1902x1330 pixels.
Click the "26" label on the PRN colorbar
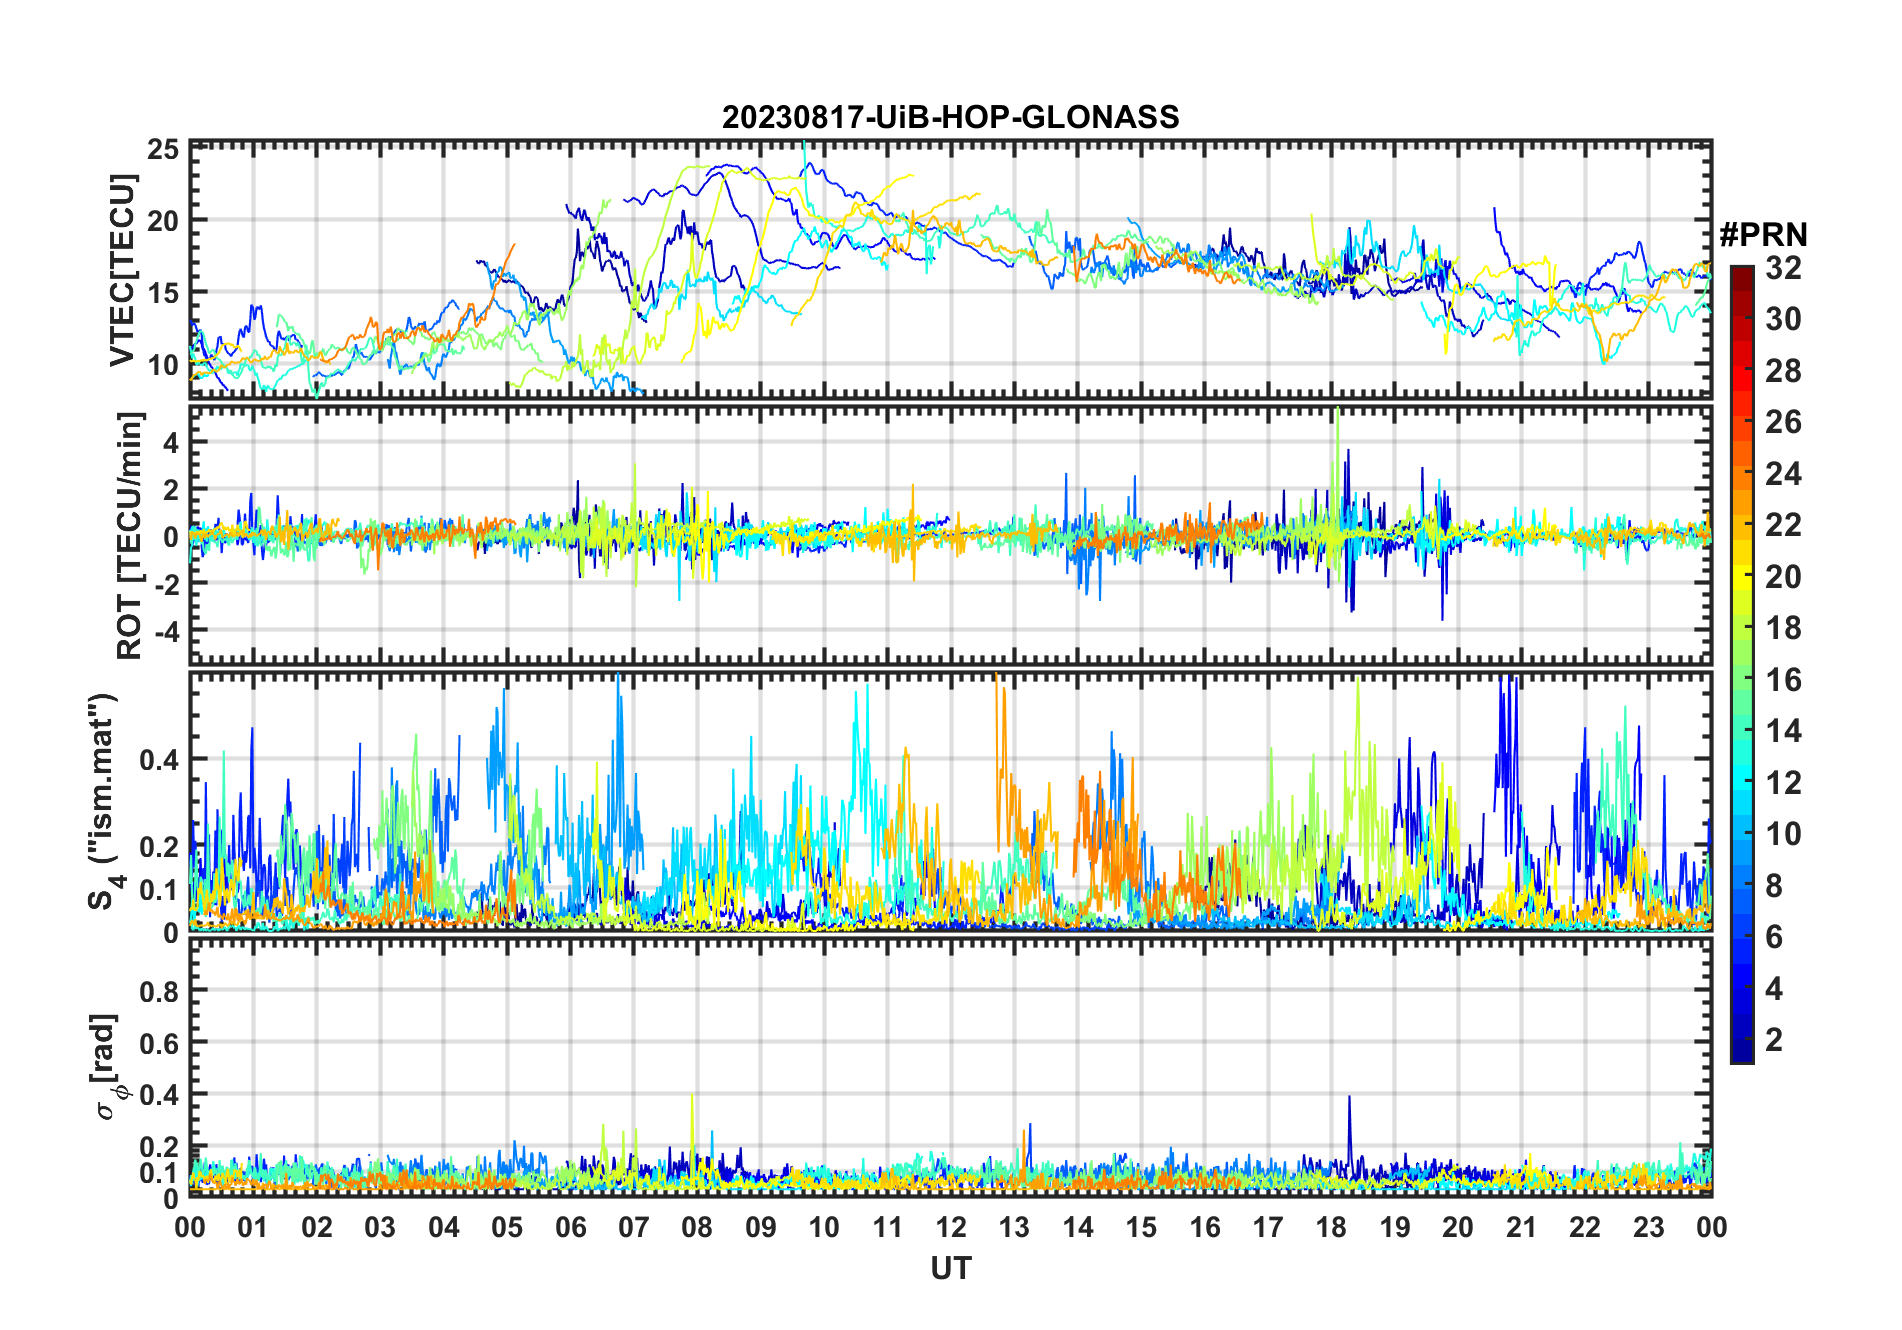click(1783, 422)
